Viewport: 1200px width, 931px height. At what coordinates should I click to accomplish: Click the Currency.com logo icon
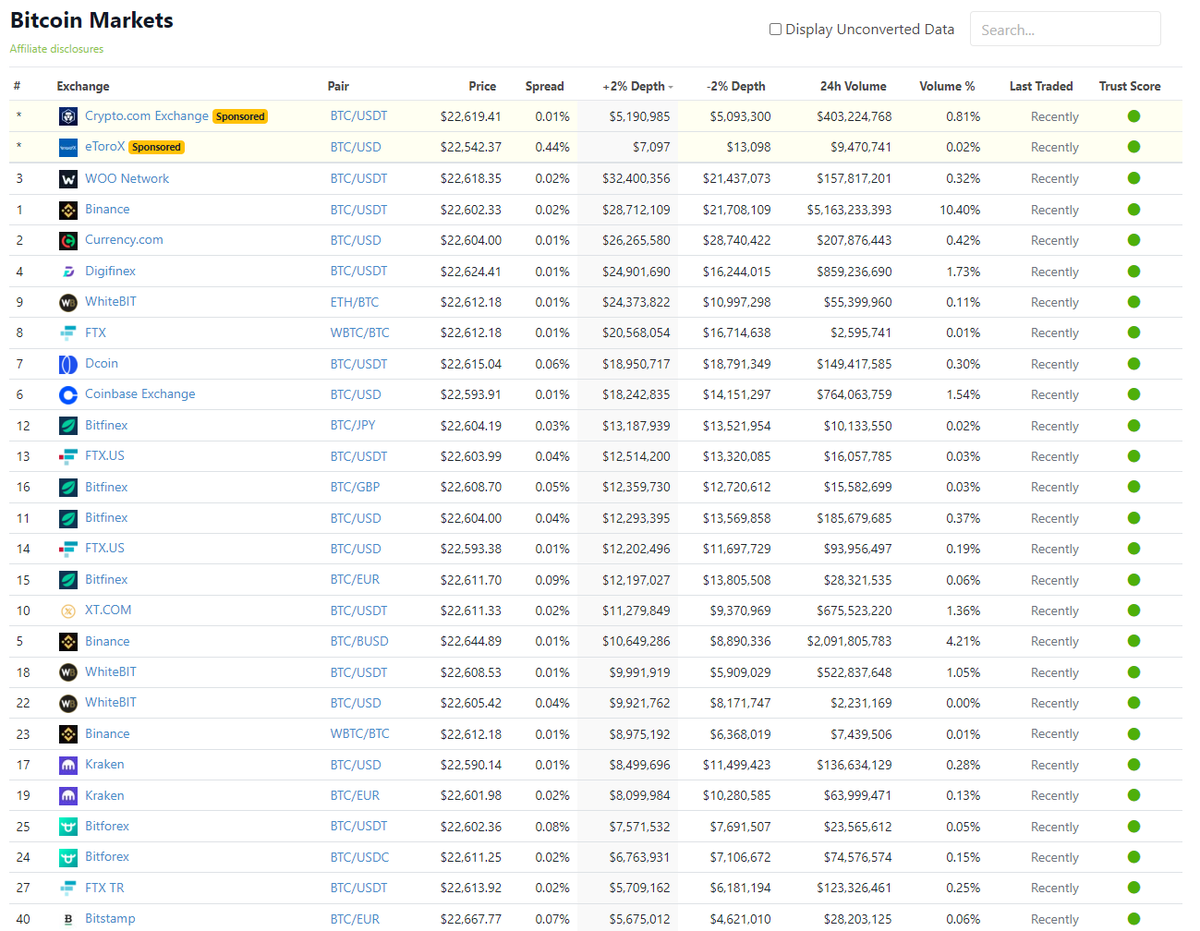pos(68,241)
